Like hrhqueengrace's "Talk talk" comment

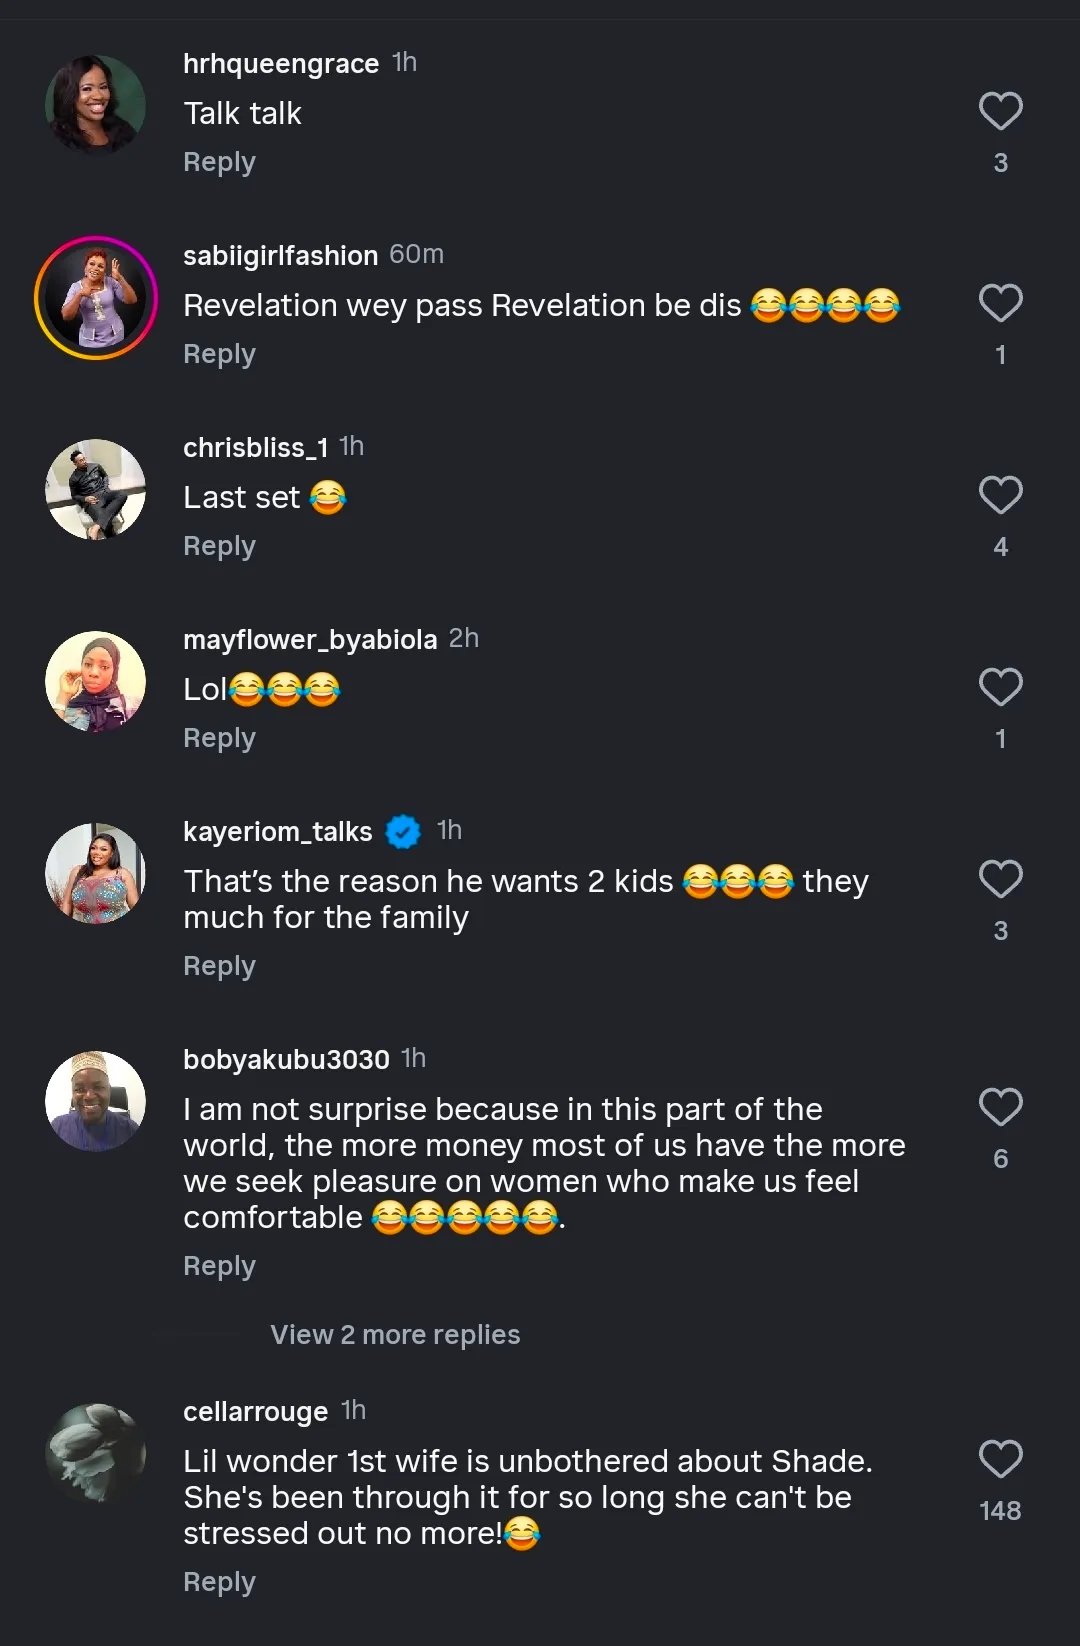(x=1000, y=111)
